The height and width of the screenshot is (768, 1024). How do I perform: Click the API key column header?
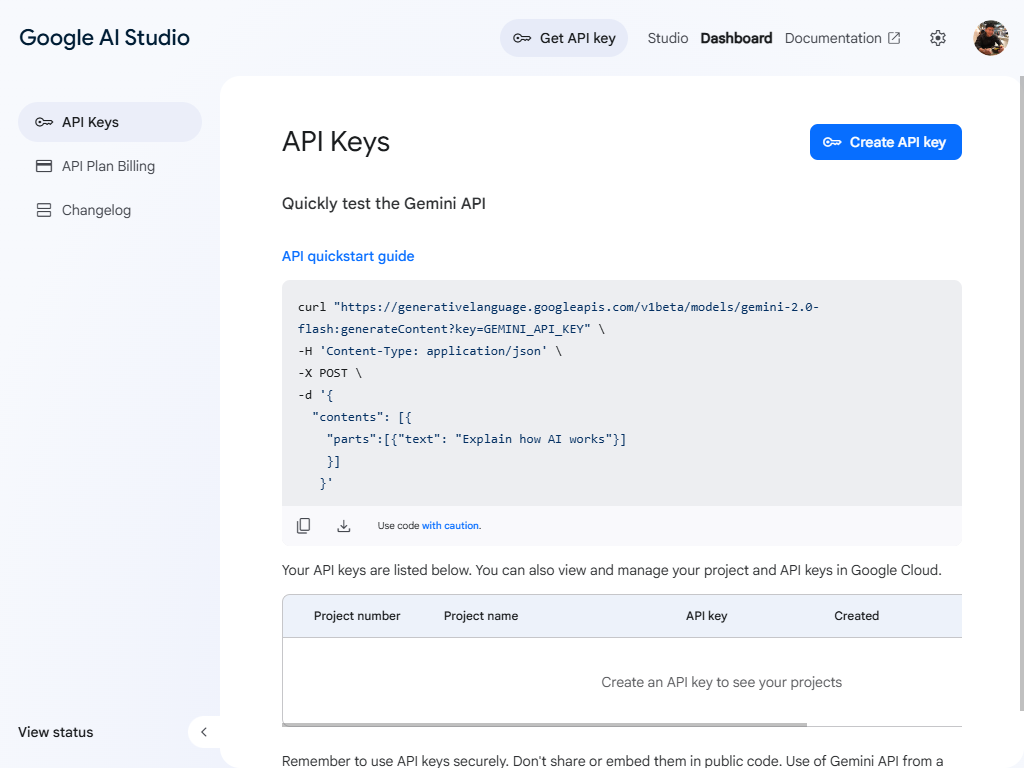click(x=706, y=616)
